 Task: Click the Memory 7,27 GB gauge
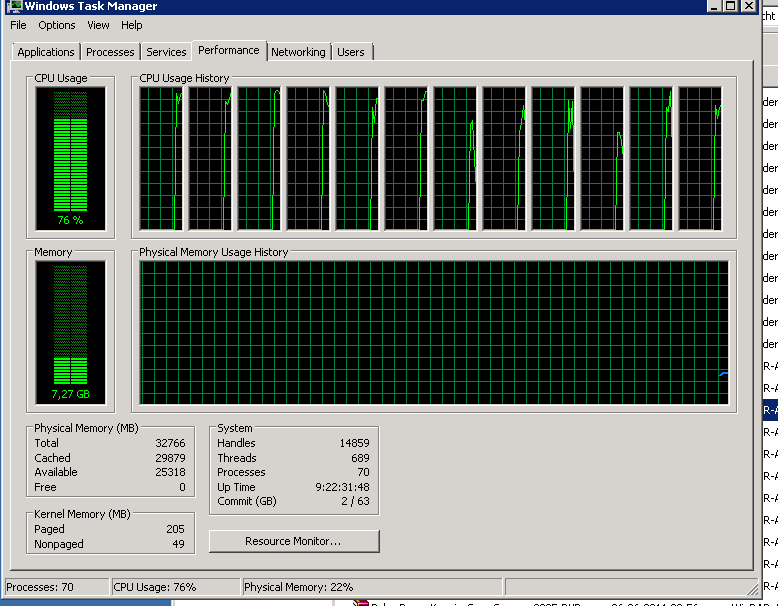tap(70, 333)
